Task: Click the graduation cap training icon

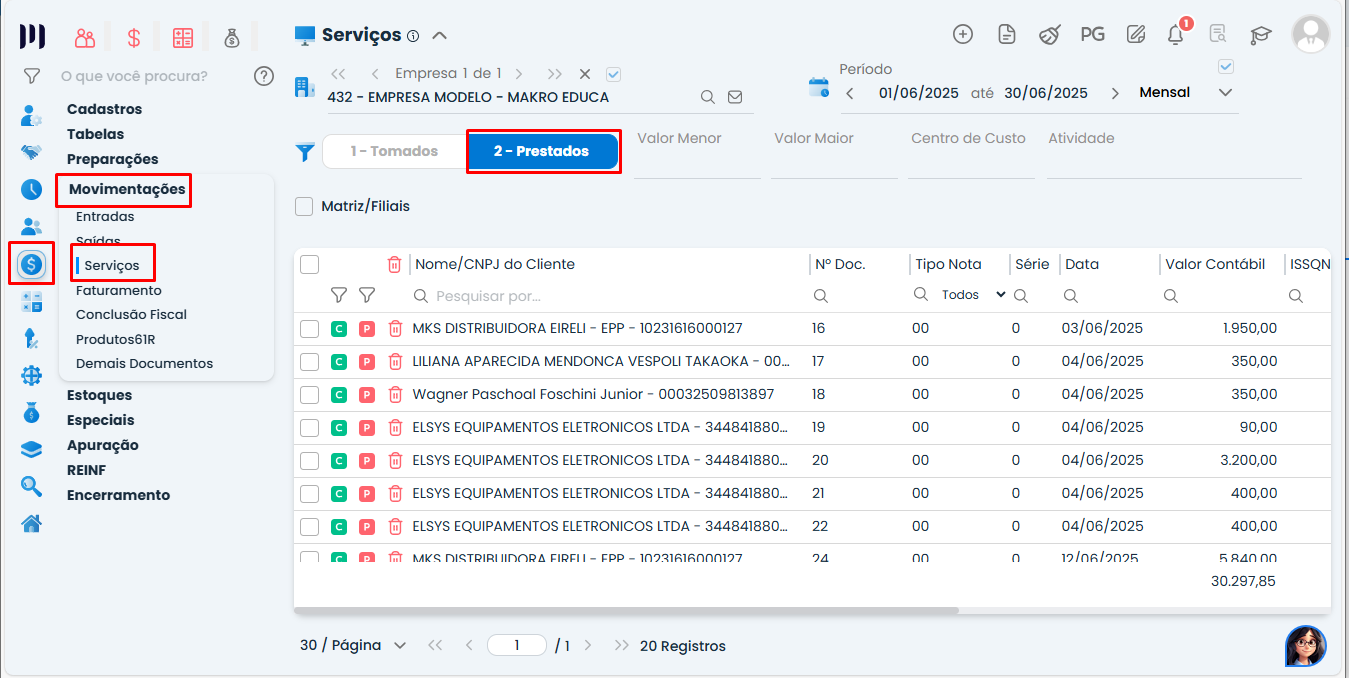Action: coord(1260,35)
